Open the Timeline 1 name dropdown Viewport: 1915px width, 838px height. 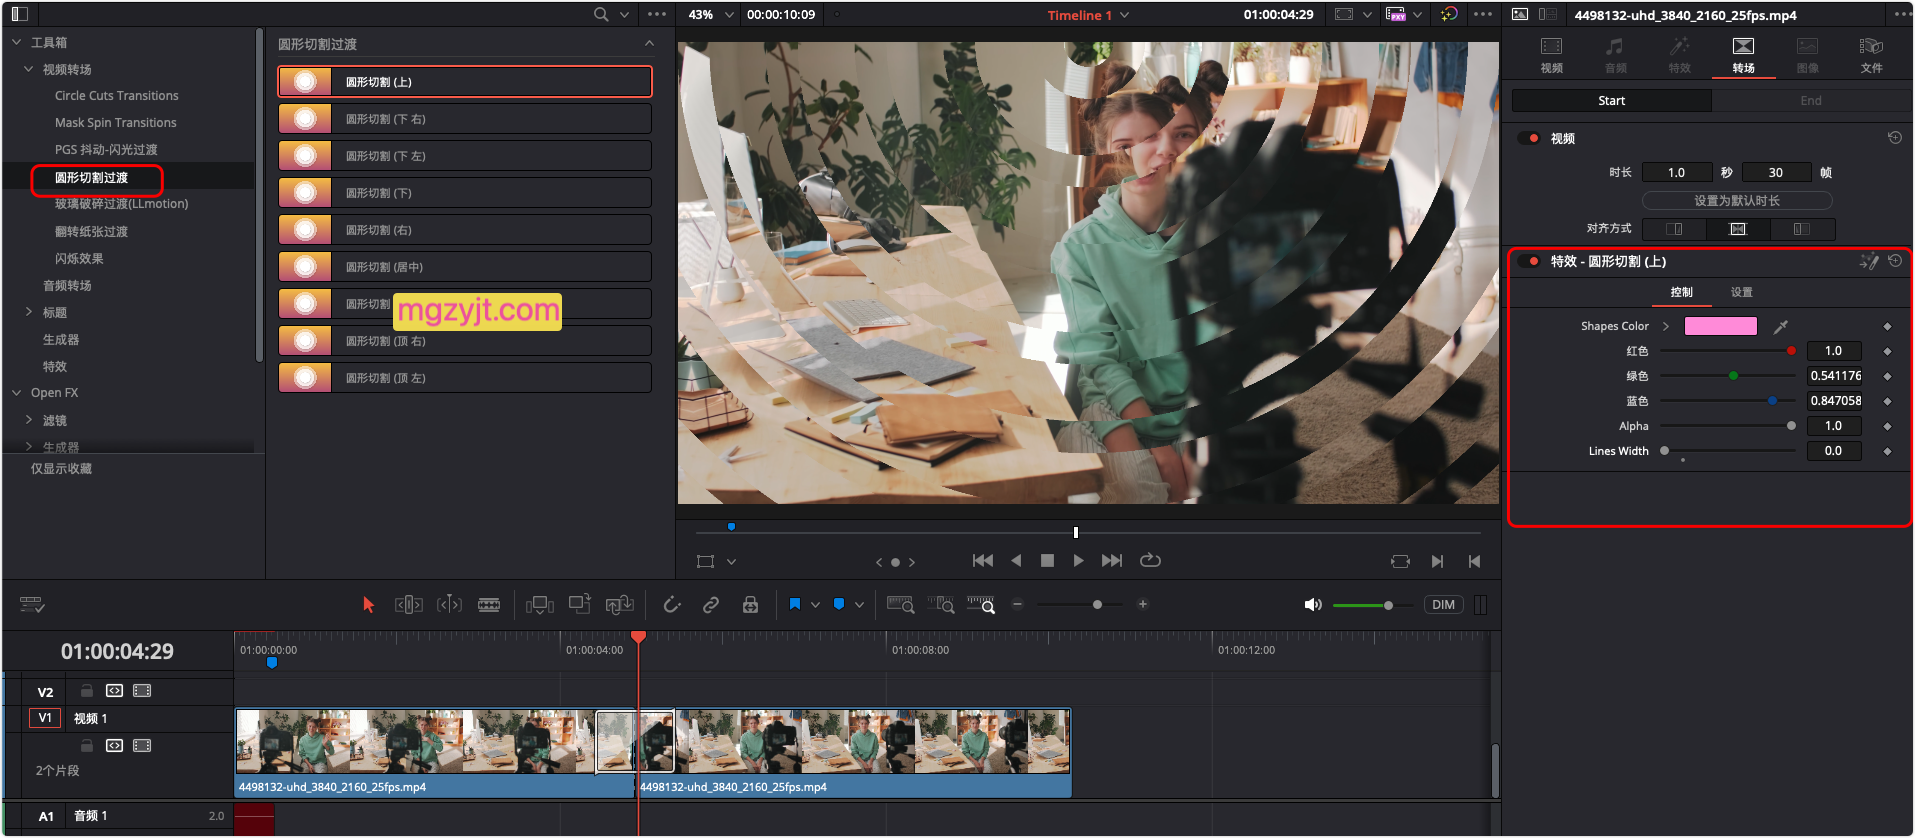[x=1089, y=15]
